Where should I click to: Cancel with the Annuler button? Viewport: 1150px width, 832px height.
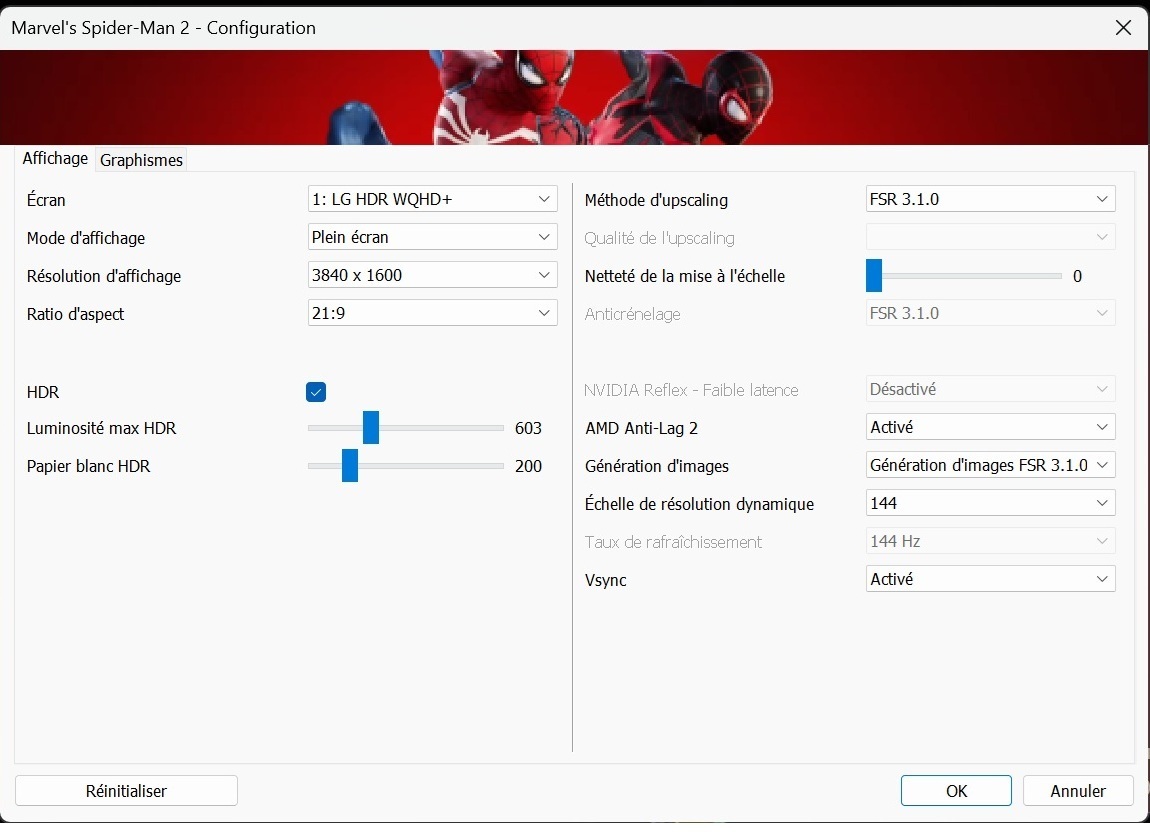(x=1078, y=791)
